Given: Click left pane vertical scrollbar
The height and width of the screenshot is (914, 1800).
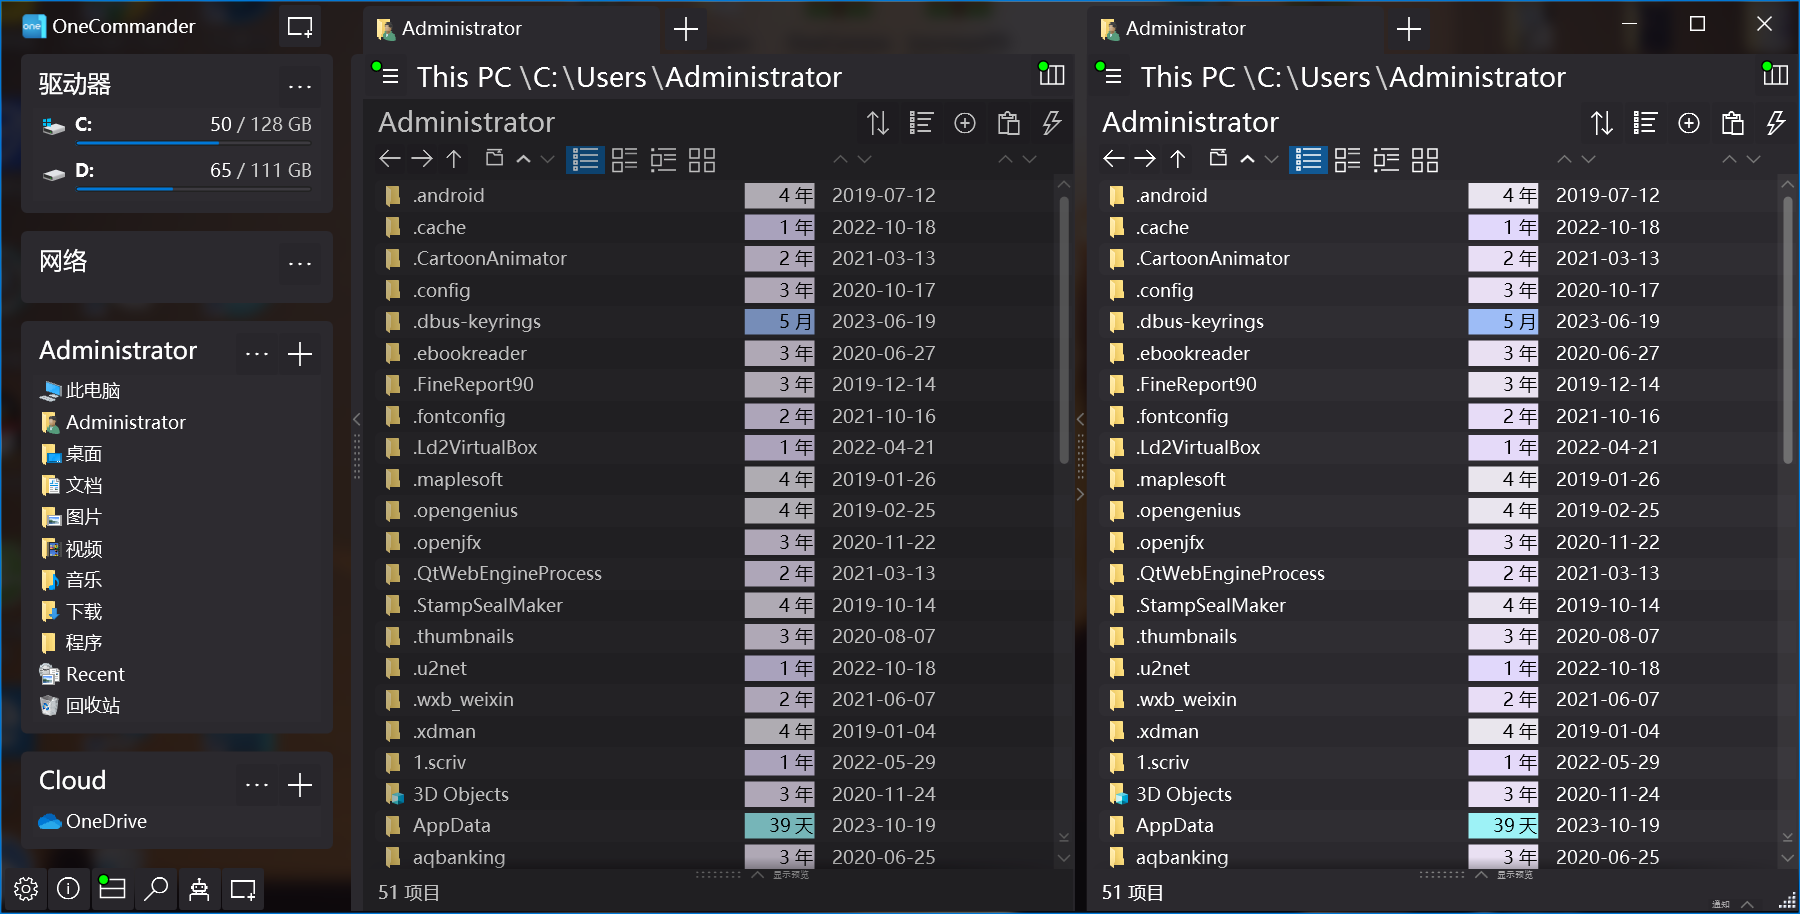Looking at the screenshot, I should (1064, 330).
